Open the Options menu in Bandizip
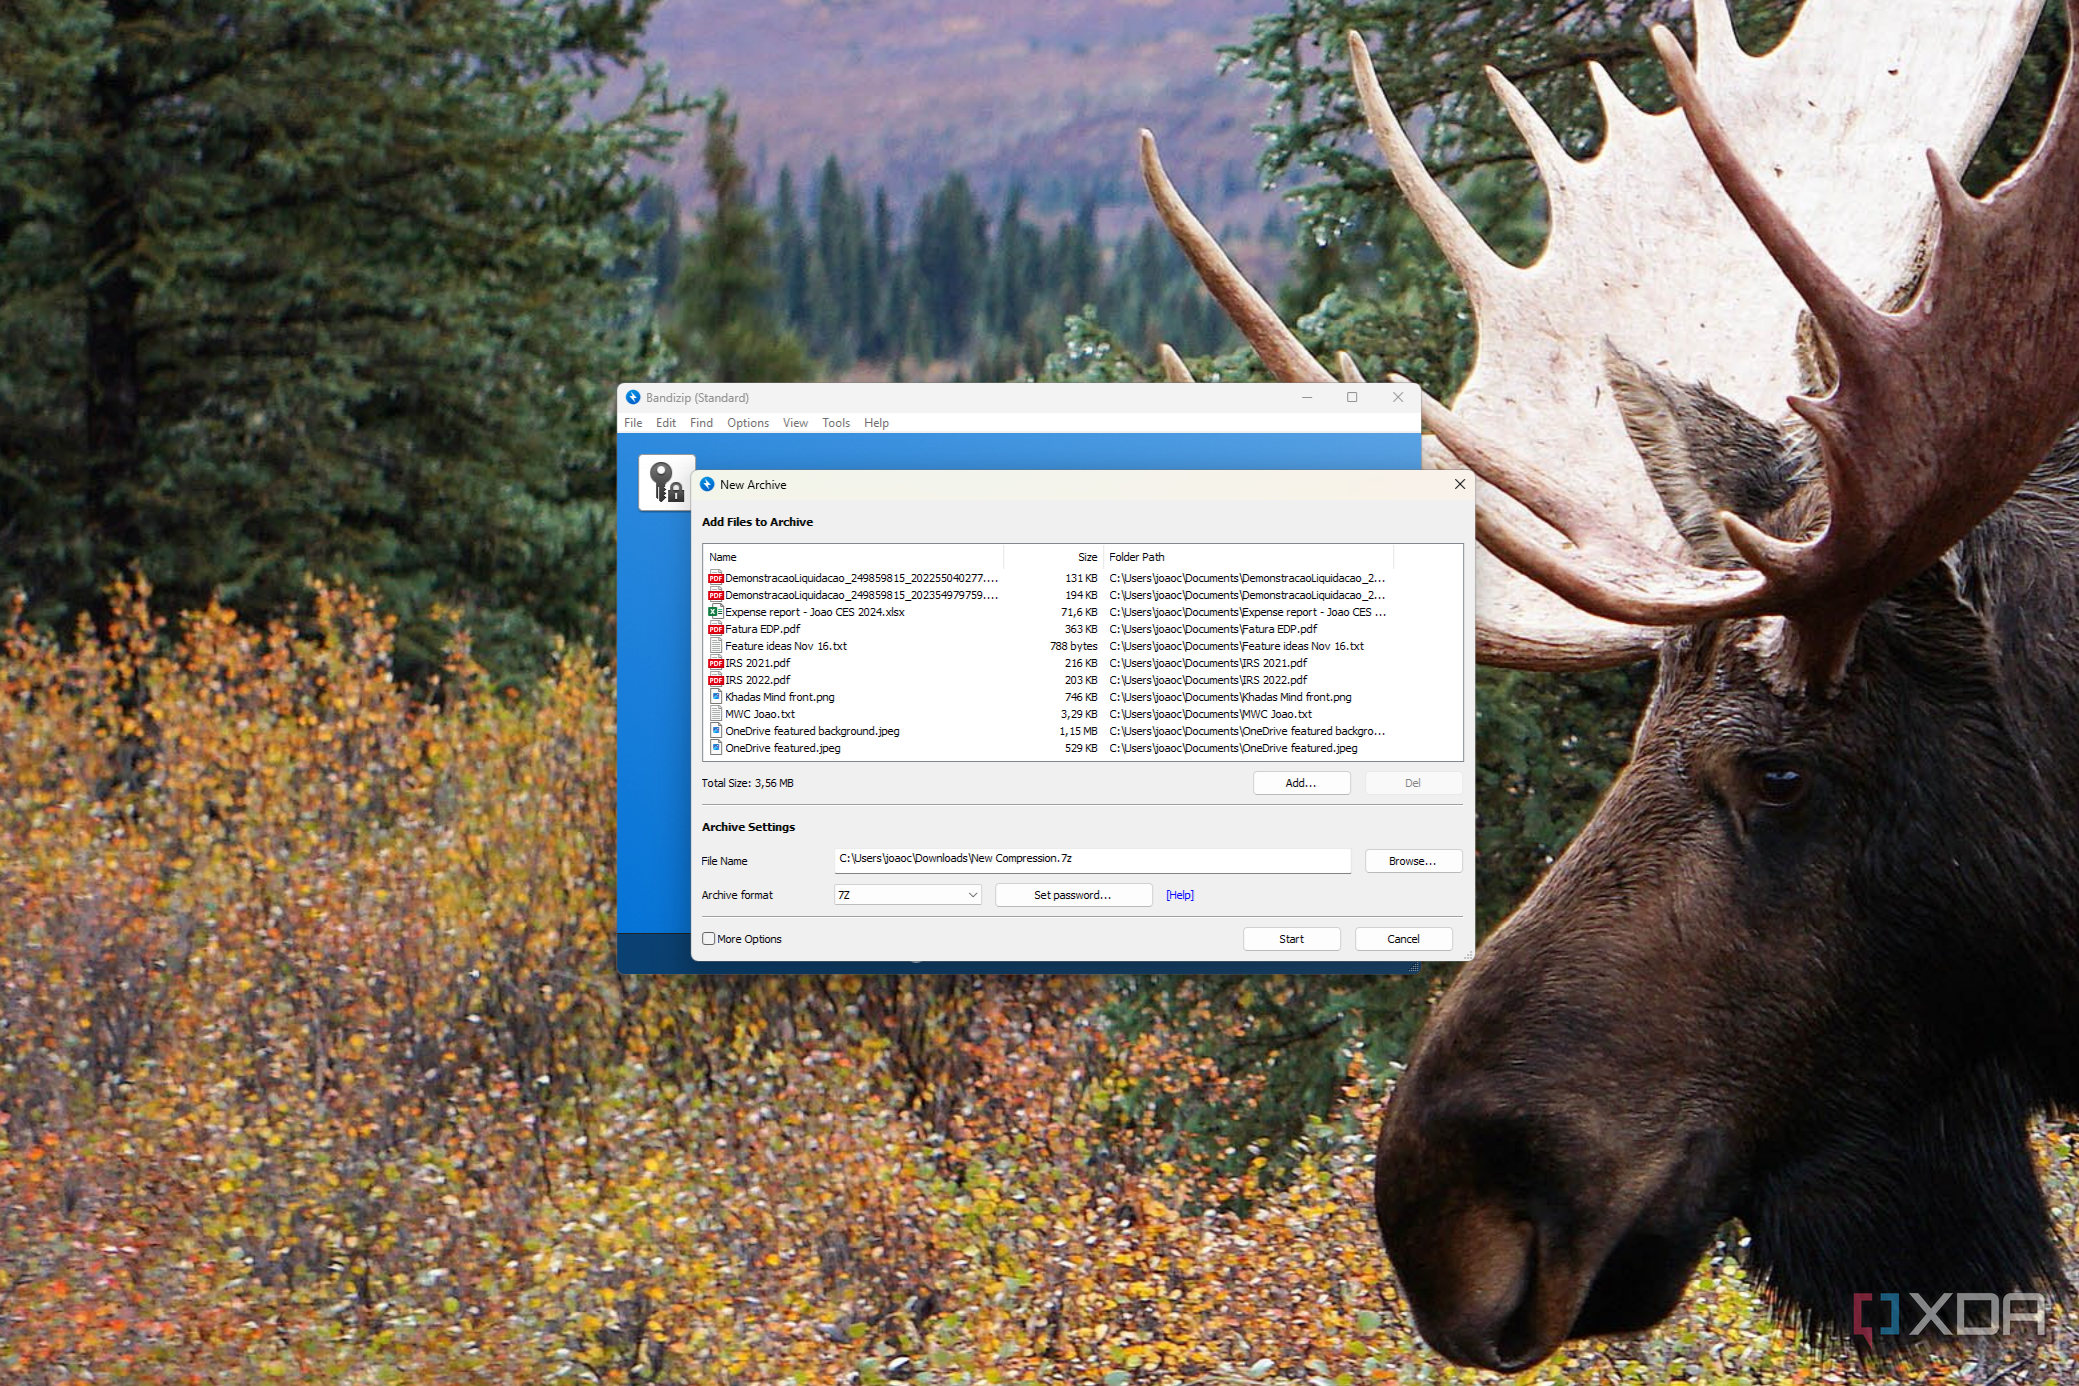The image size is (2079, 1386). 748,423
